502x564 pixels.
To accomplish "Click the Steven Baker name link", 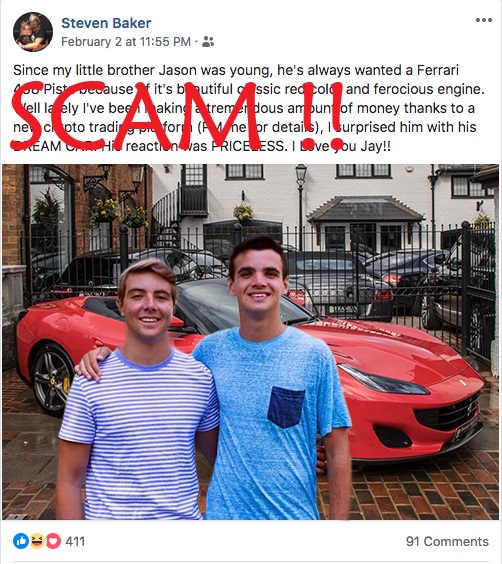I will [x=106, y=23].
